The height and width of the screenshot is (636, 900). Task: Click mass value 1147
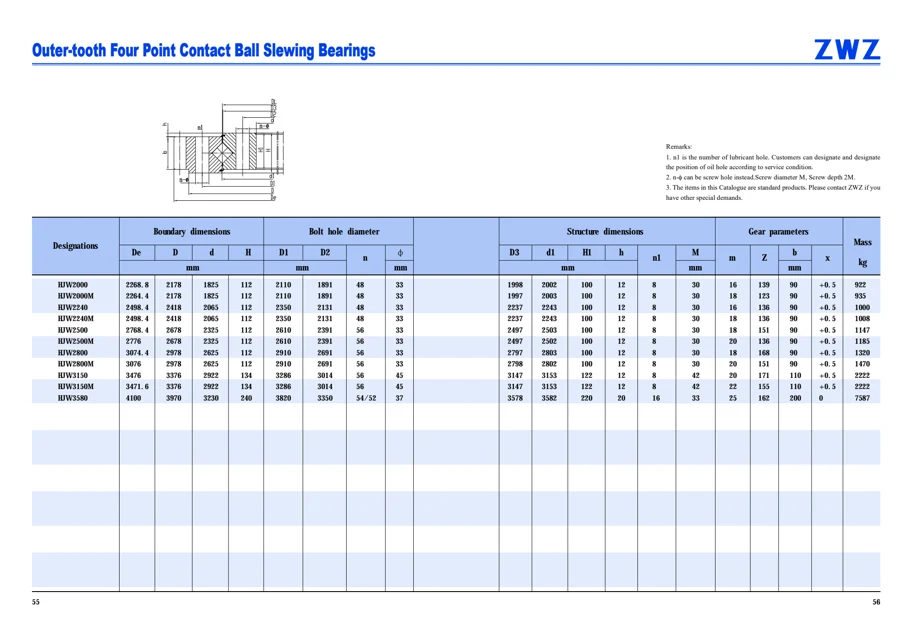pyautogui.click(x=862, y=330)
